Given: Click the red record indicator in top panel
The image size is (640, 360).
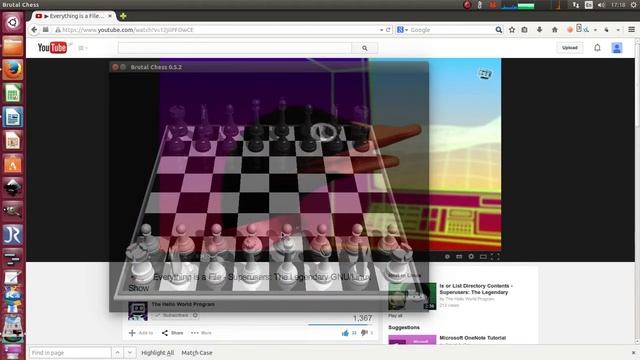Looking at the screenshot, I should (x=467, y=5).
